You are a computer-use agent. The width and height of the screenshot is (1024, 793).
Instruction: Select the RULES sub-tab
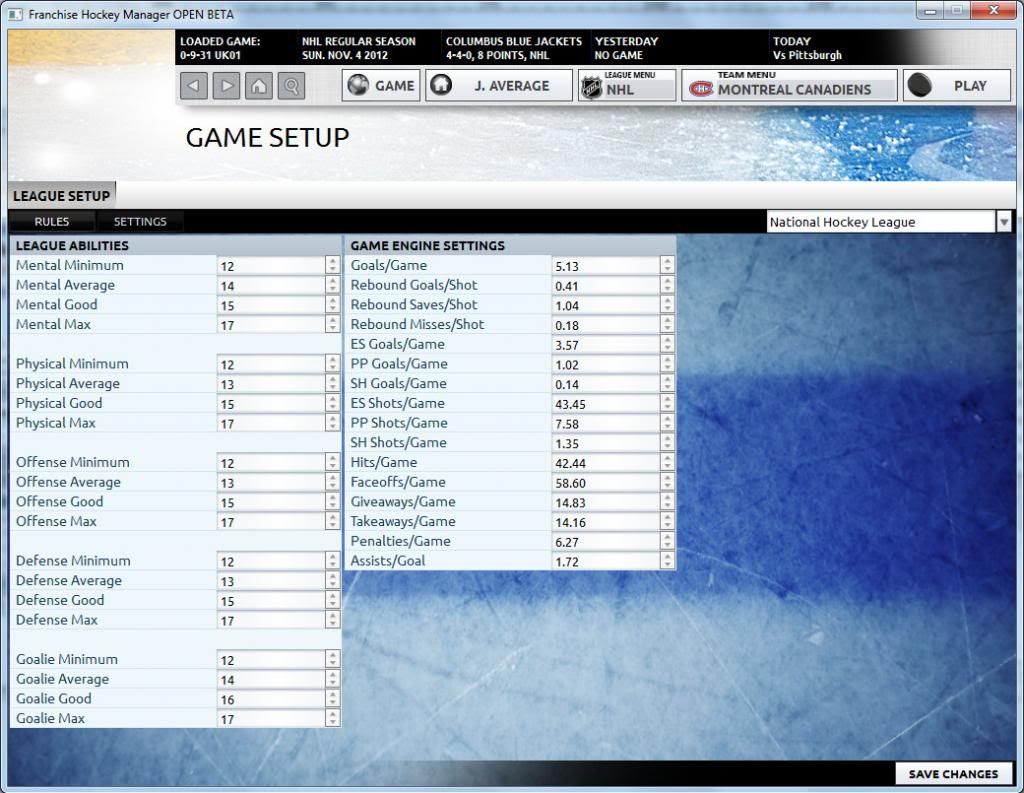click(52, 221)
